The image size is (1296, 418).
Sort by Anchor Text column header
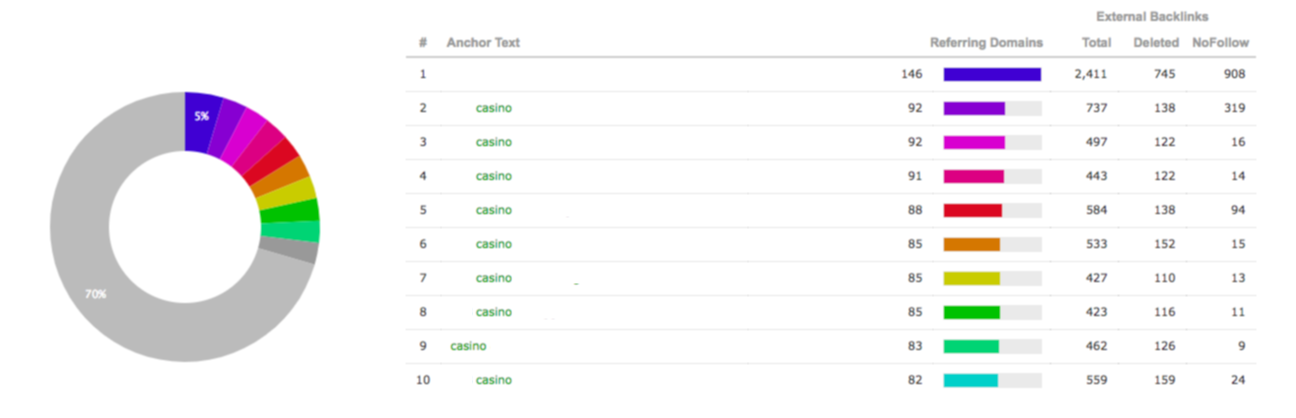[x=483, y=43]
